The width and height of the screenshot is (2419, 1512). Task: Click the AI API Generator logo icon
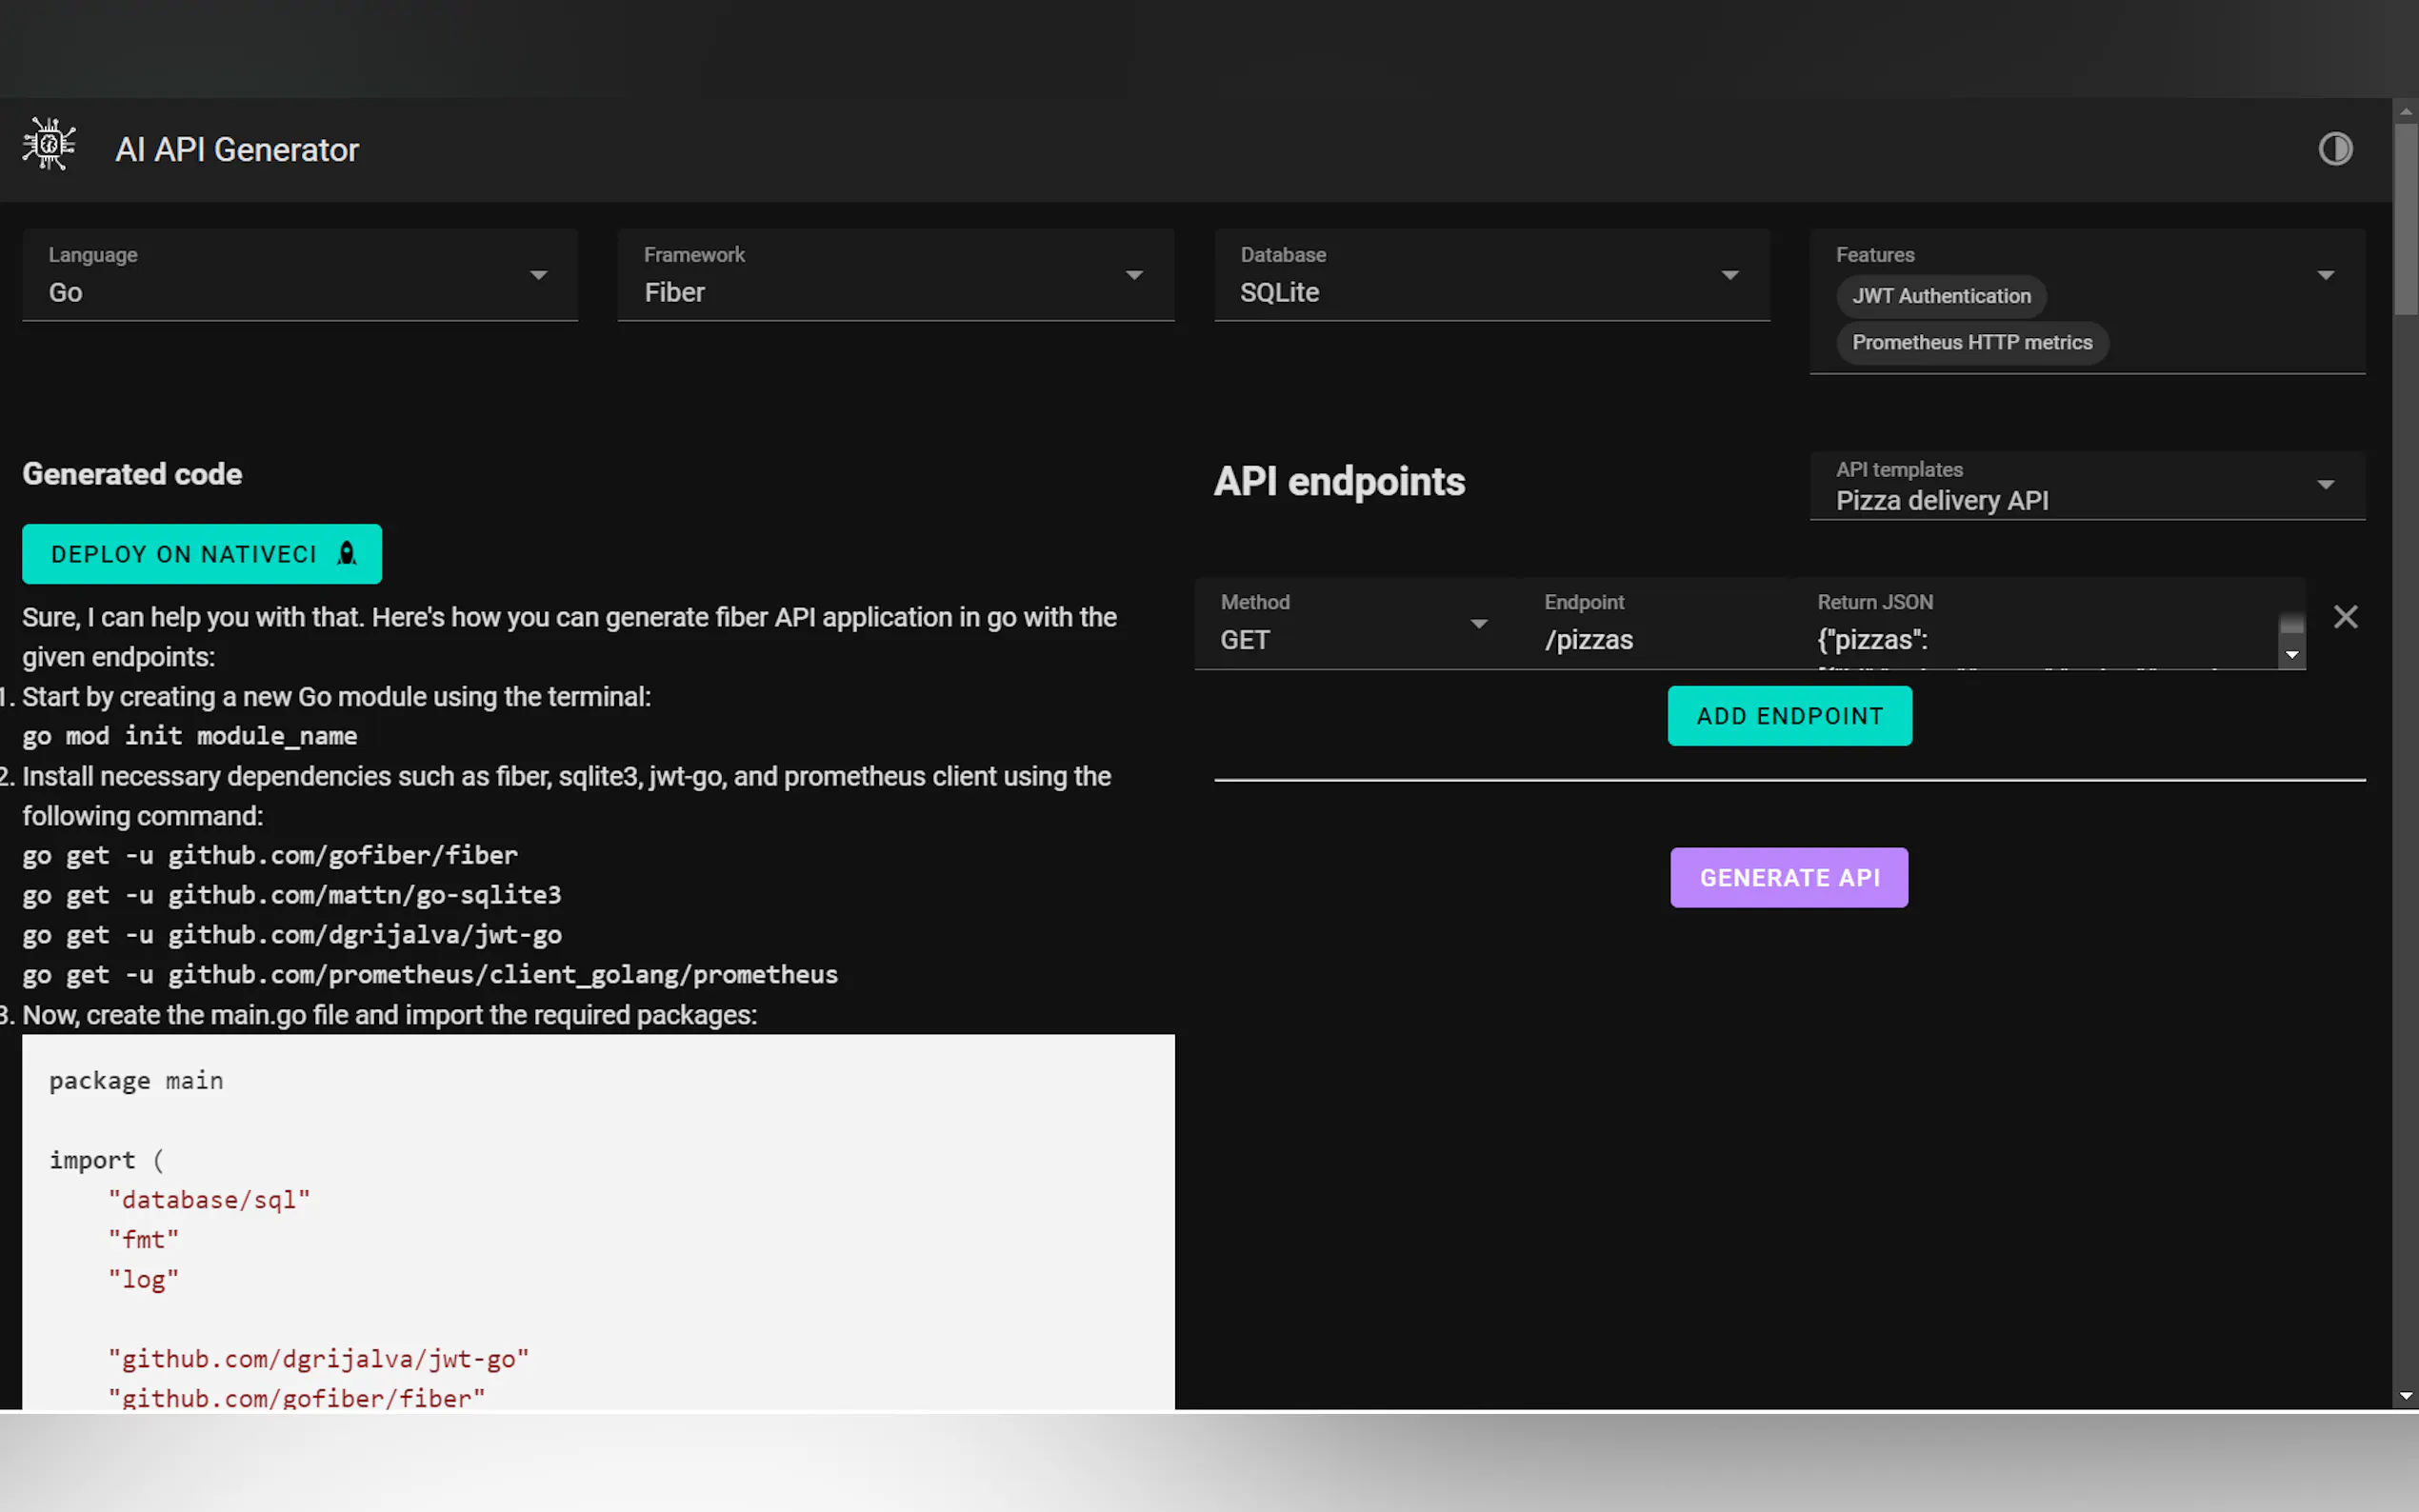click(x=48, y=146)
